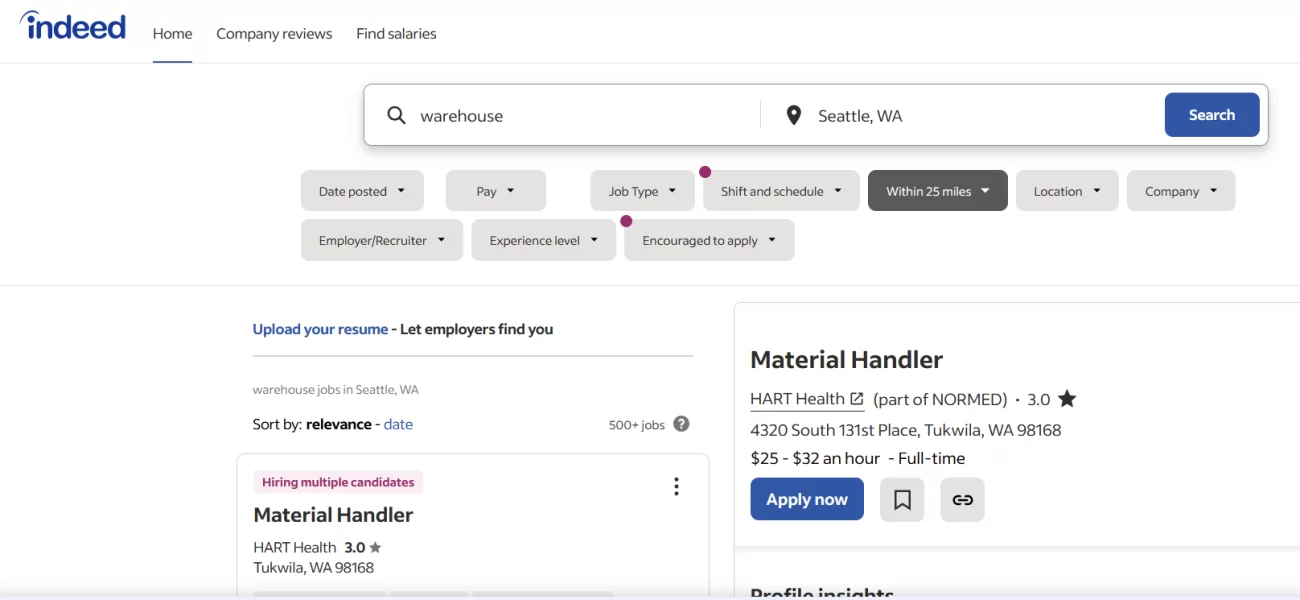Switch to the Find salaries tab

(396, 34)
